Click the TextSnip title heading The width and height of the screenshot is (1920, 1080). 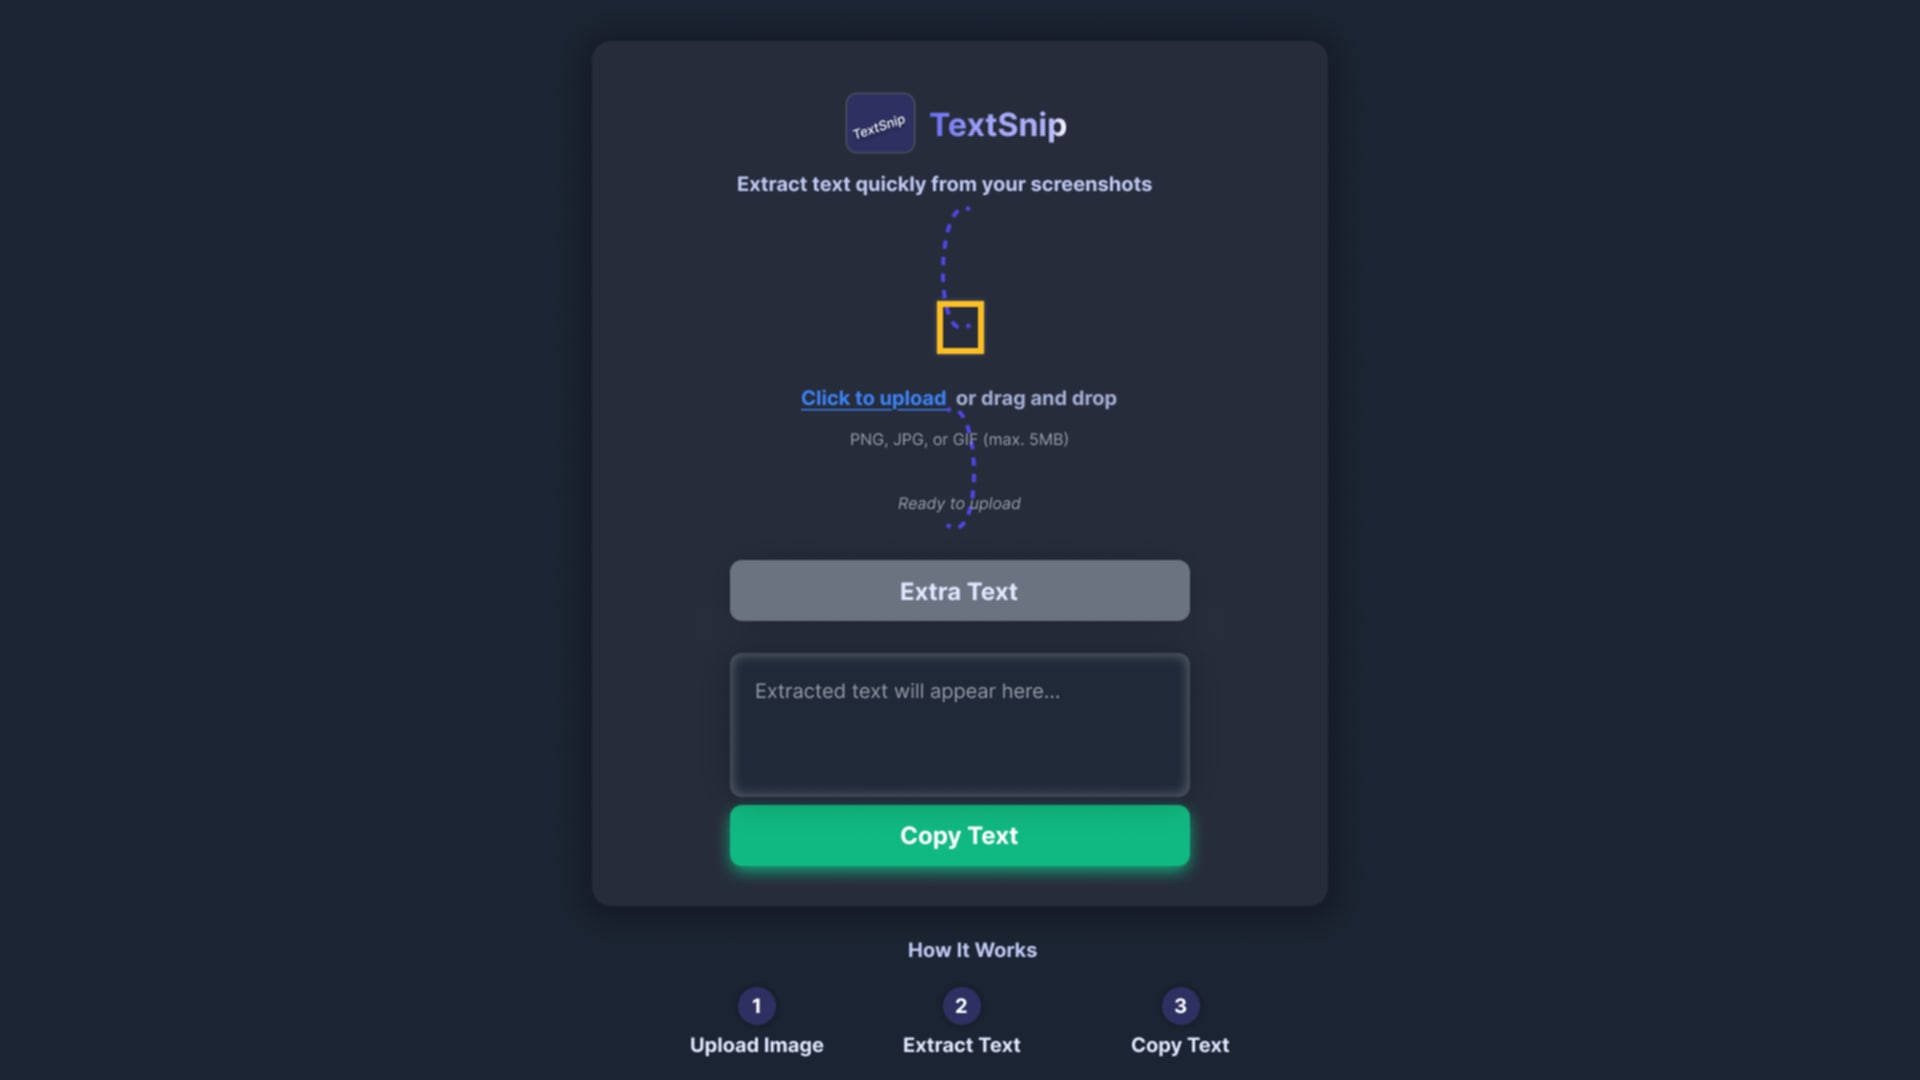[x=998, y=125]
